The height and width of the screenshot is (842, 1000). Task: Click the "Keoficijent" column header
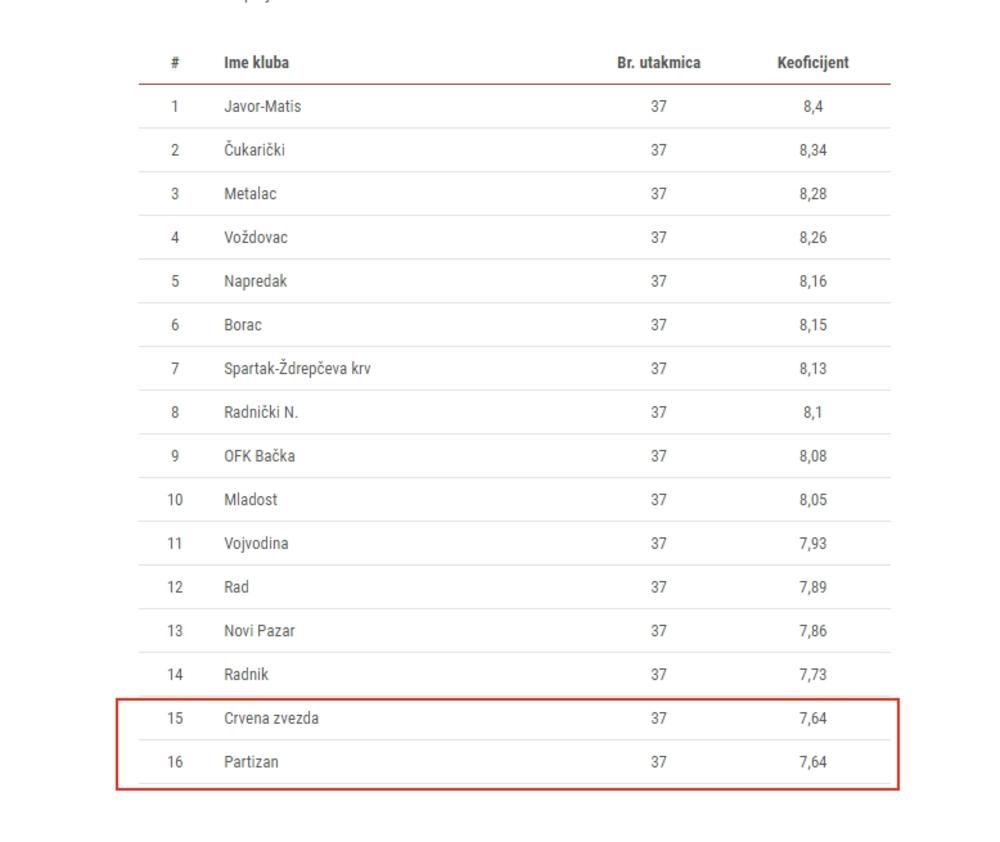pyautogui.click(x=812, y=62)
